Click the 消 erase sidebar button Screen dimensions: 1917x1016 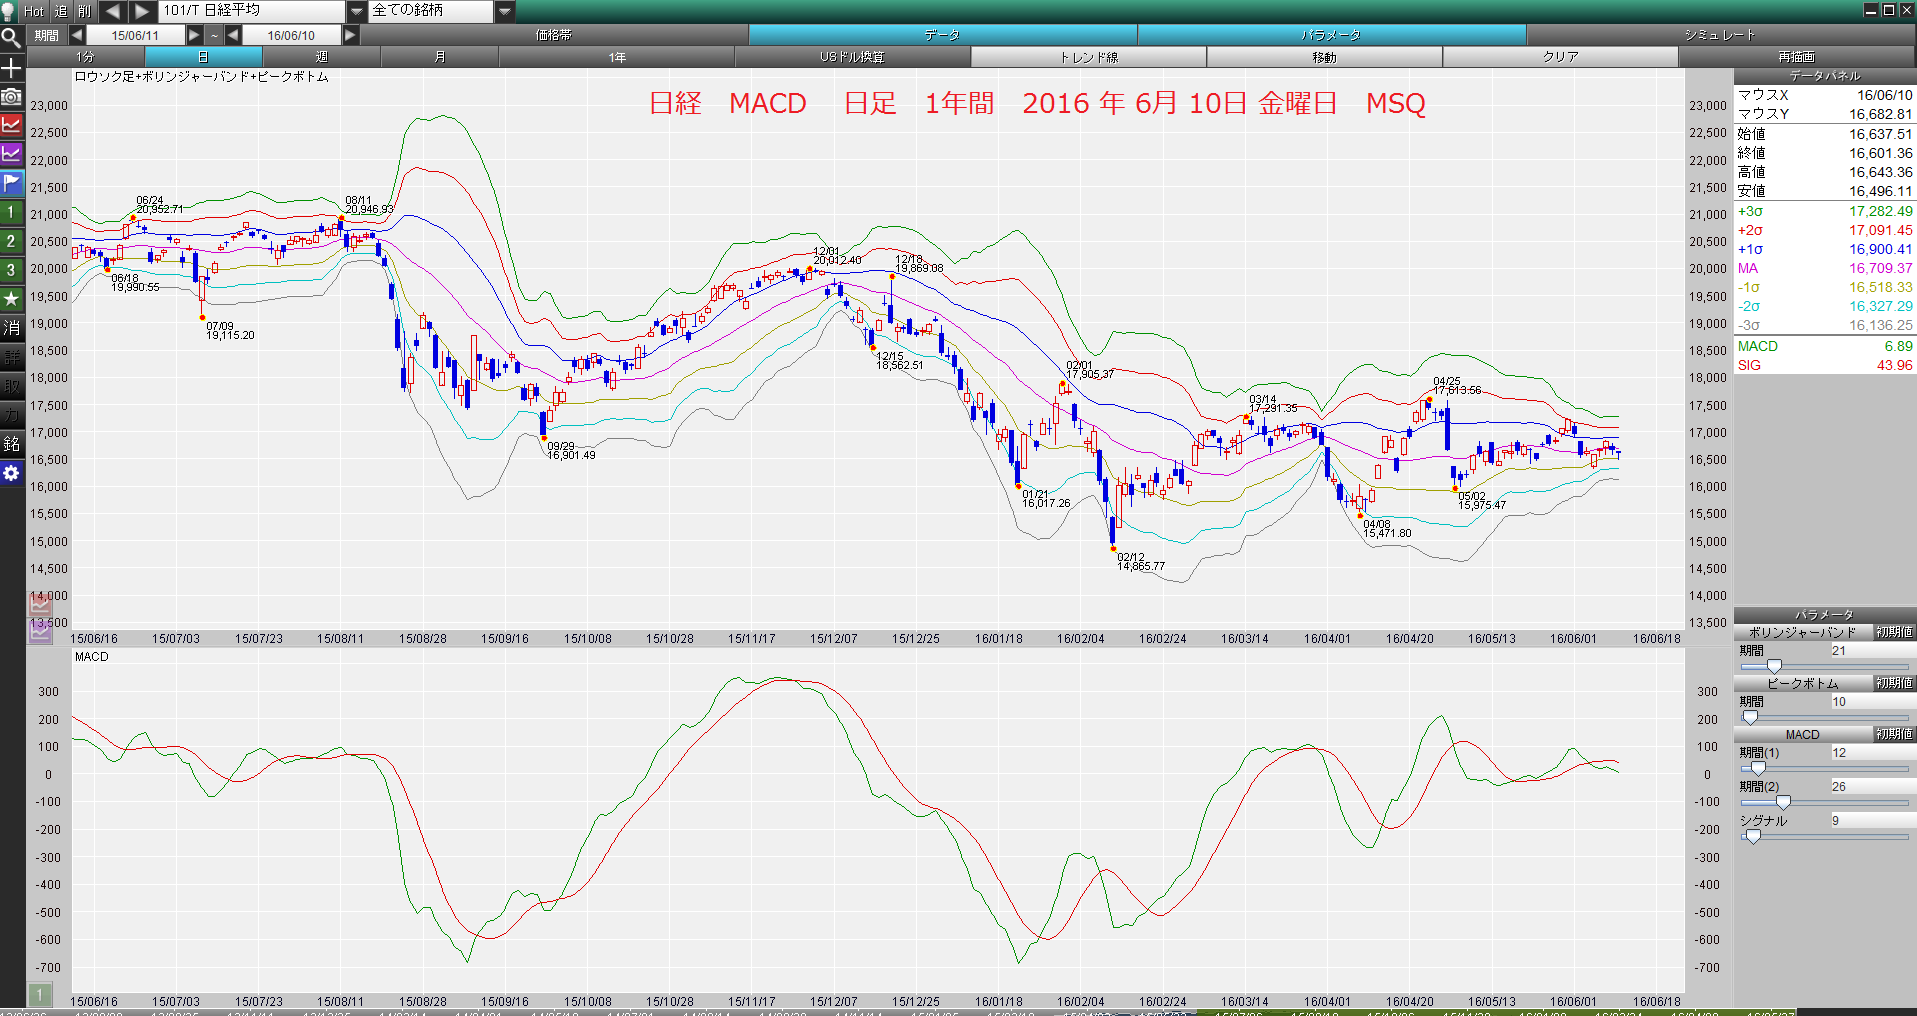click(x=11, y=328)
